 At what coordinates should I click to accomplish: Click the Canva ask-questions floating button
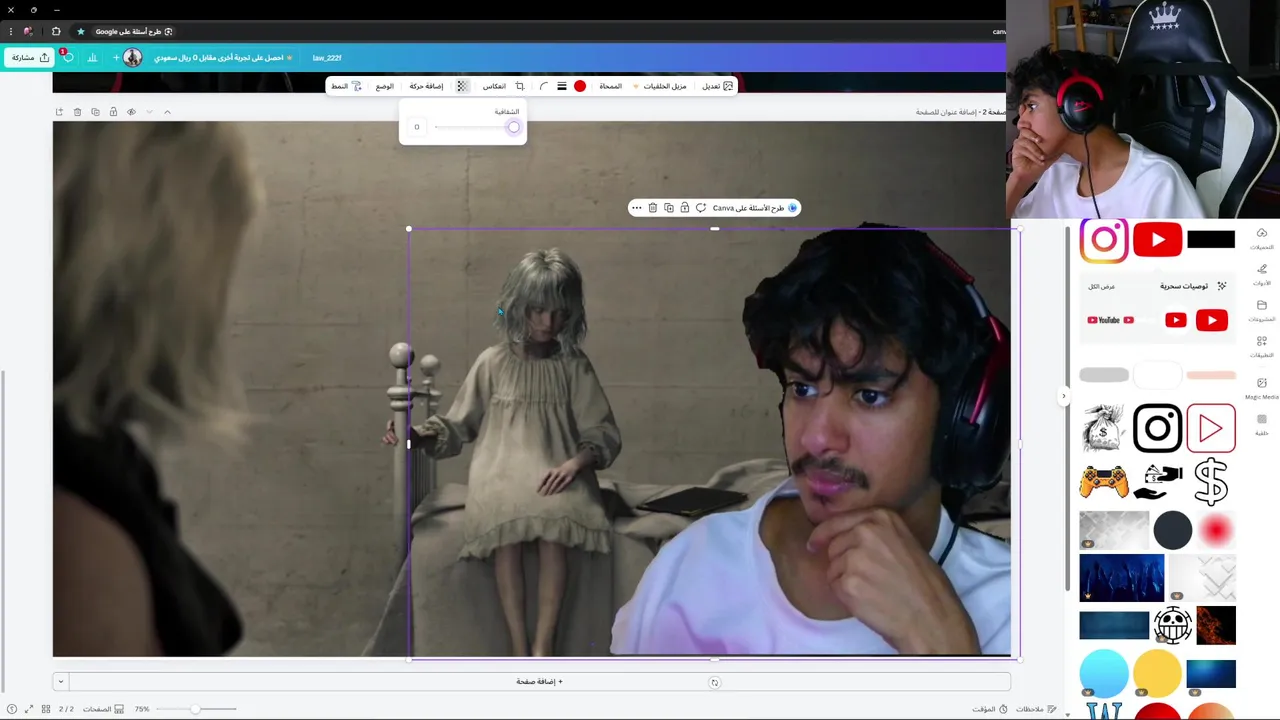tap(755, 208)
